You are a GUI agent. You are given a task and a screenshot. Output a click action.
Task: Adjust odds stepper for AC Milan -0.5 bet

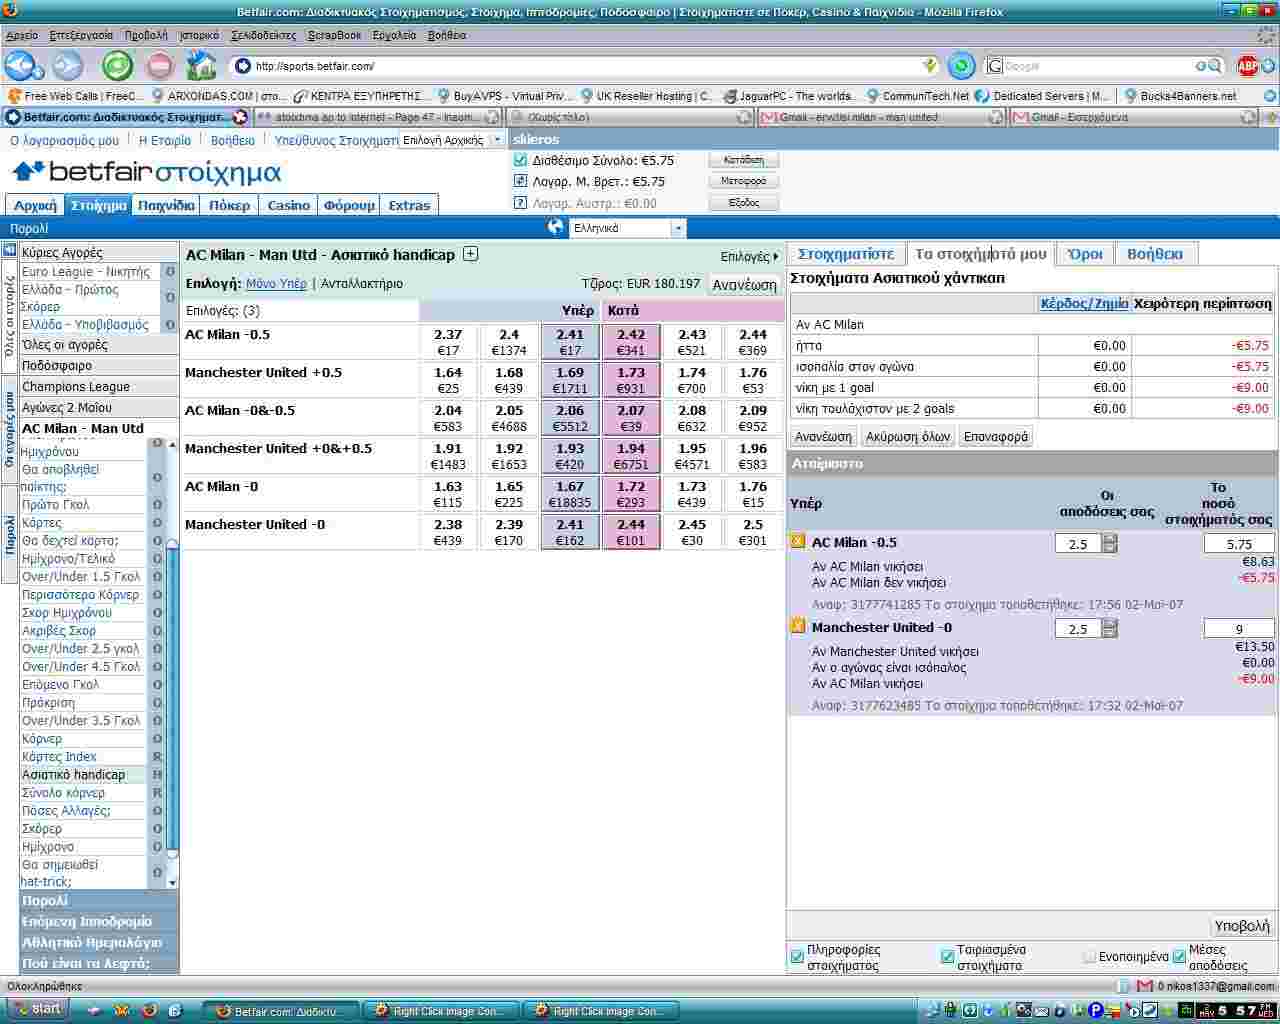(1110, 543)
